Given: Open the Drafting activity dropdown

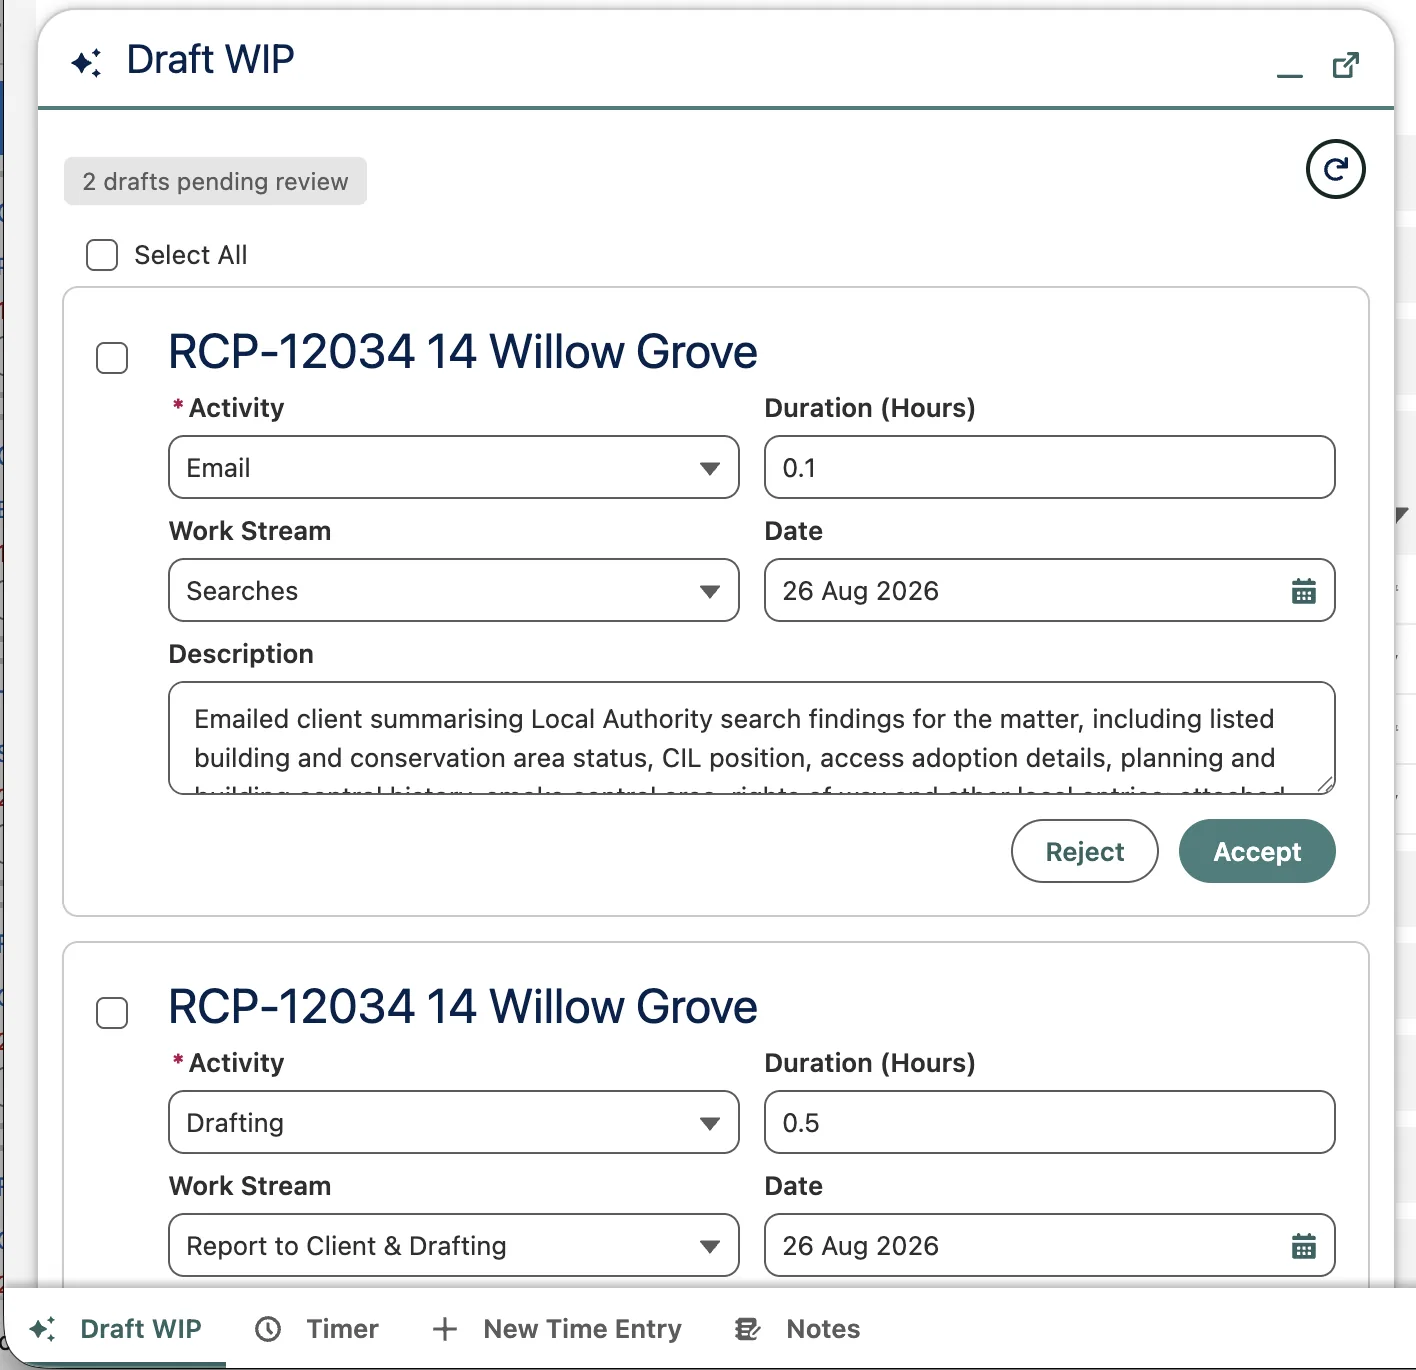Looking at the screenshot, I should 454,1122.
